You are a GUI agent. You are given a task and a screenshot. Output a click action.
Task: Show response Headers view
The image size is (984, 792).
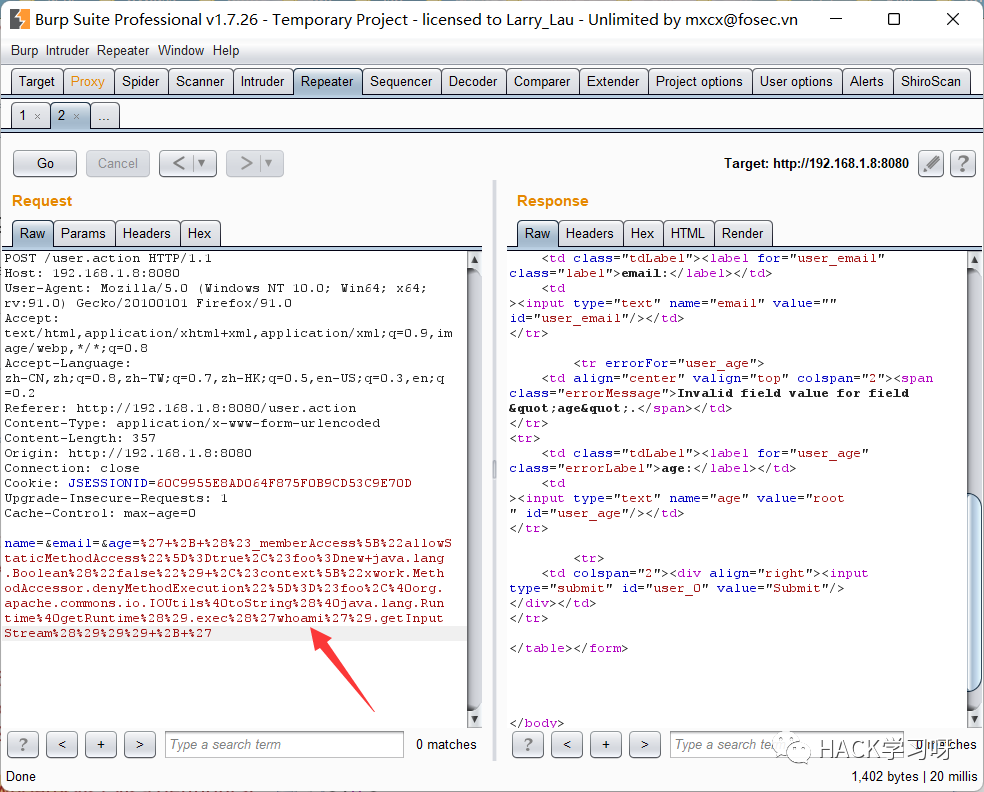tap(590, 233)
